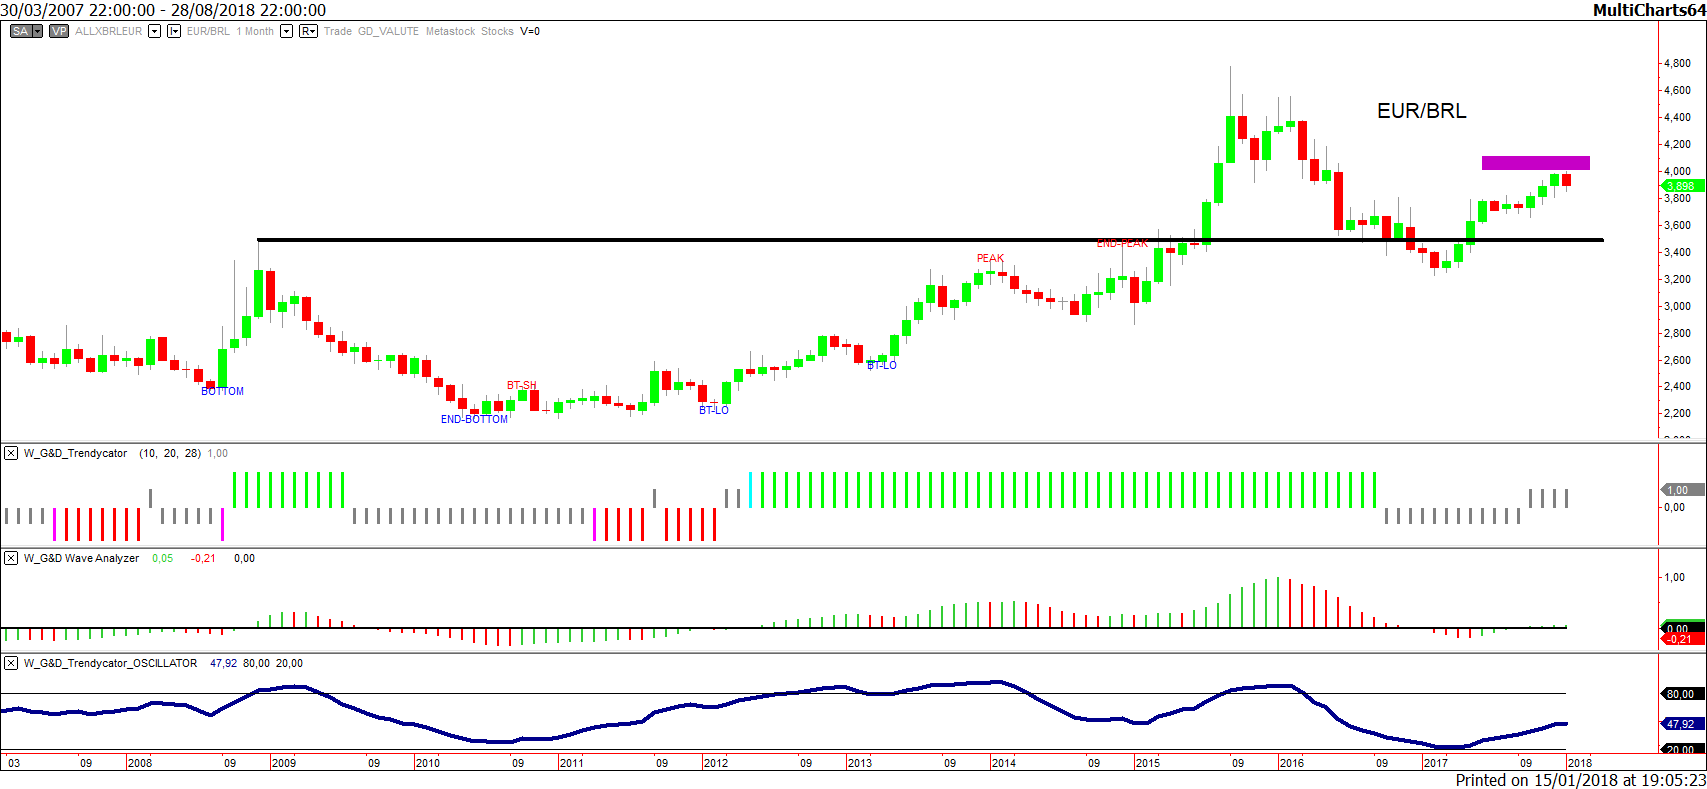Click the black horizontal resistance line
1707x789 pixels.
click(x=930, y=240)
